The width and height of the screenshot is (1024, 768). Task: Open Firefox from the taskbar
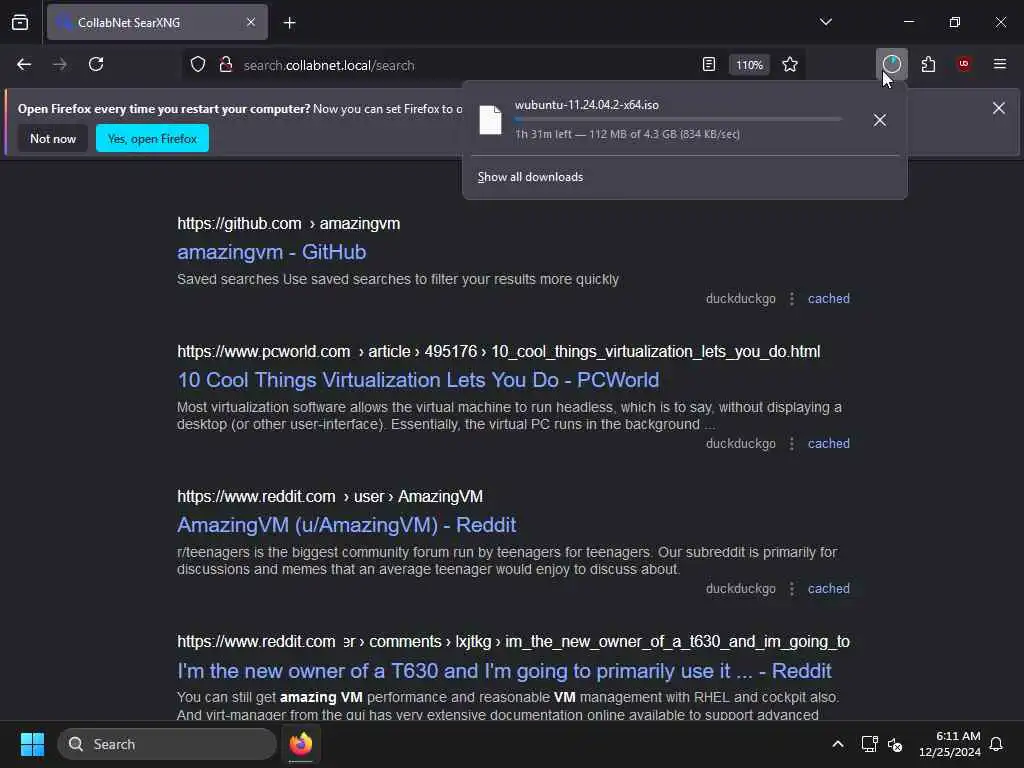301,744
